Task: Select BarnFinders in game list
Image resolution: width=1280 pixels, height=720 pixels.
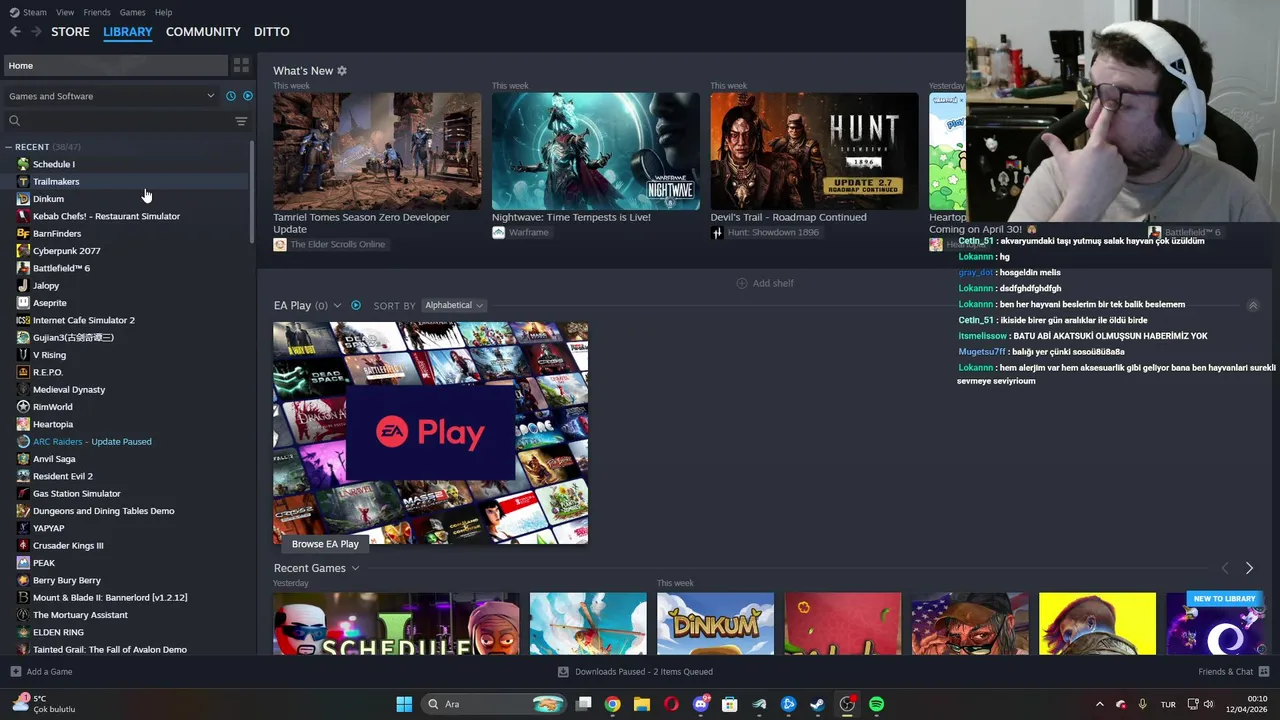Action: (x=57, y=233)
